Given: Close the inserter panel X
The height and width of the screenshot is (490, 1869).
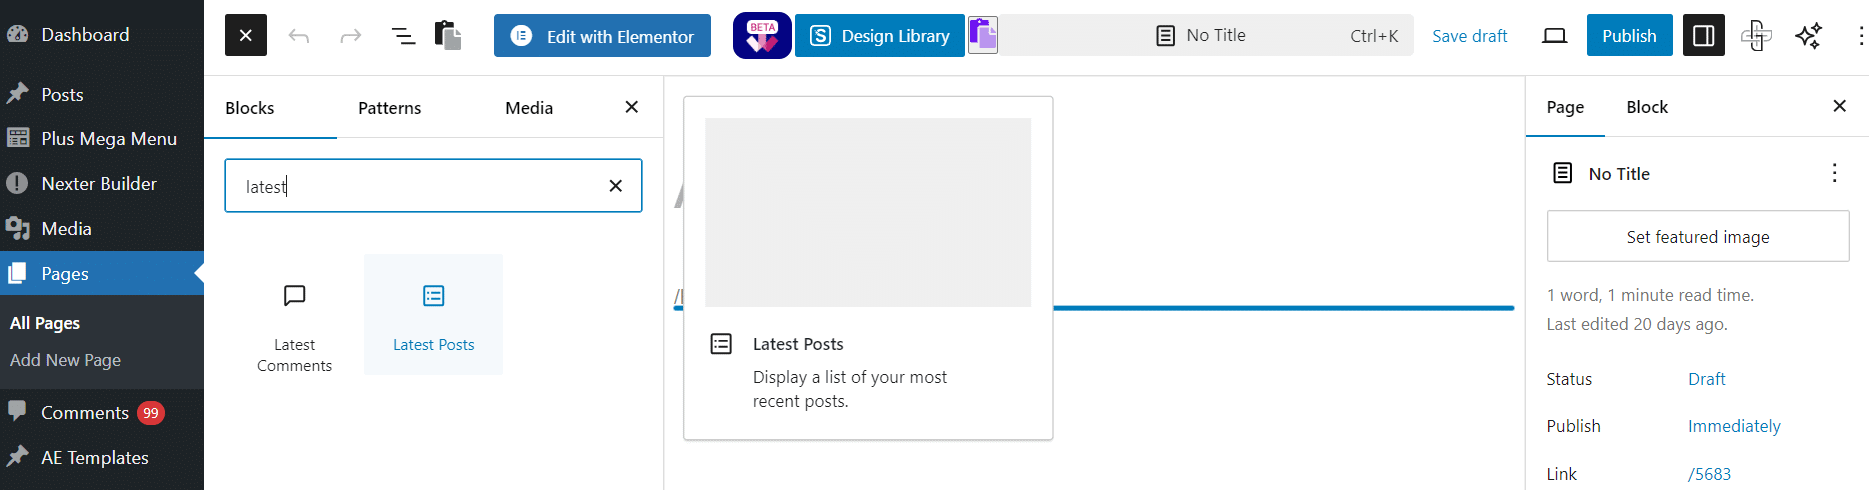Looking at the screenshot, I should tap(632, 107).
